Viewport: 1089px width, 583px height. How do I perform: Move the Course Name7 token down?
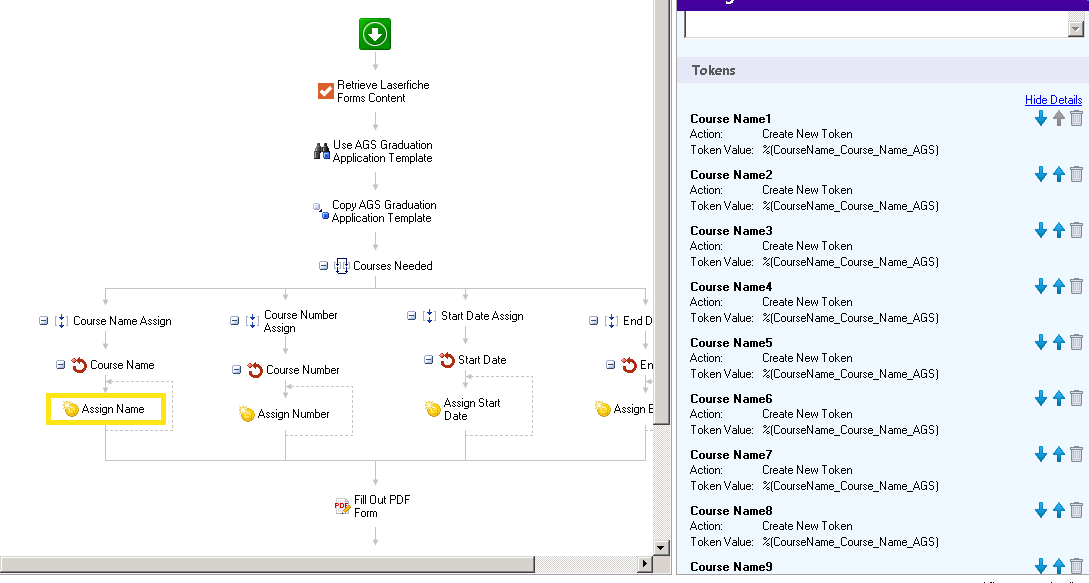tap(1040, 454)
